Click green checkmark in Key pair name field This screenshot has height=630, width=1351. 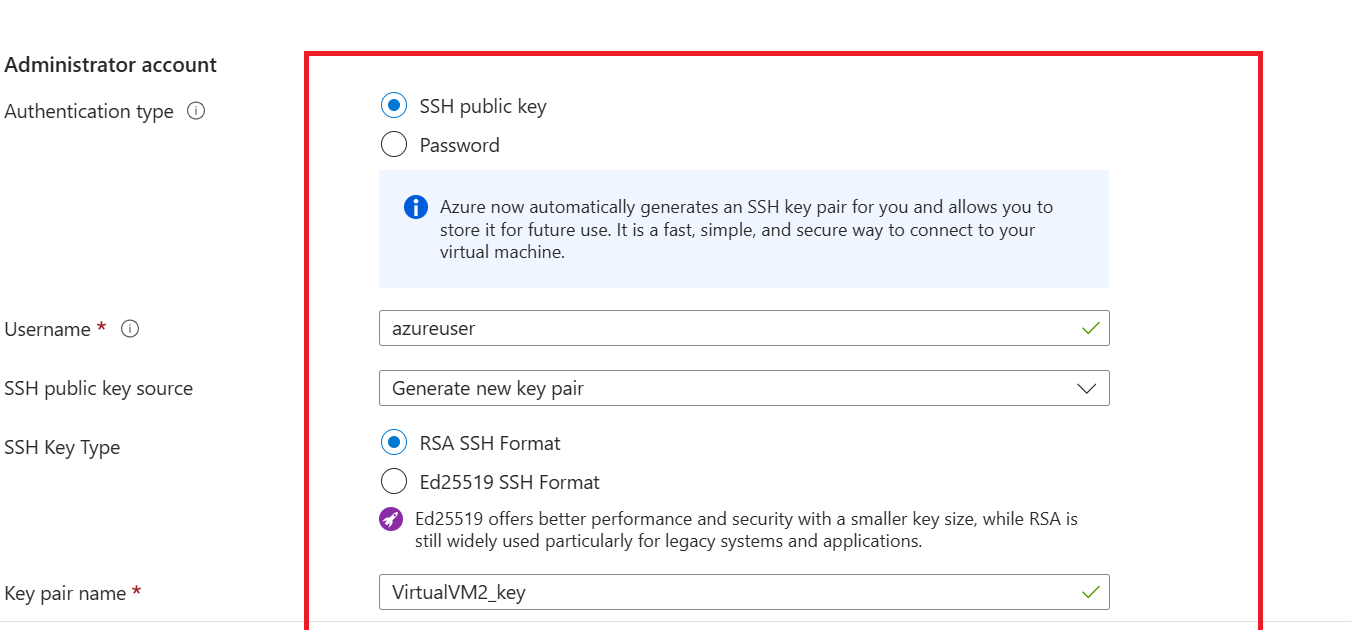point(1090,592)
